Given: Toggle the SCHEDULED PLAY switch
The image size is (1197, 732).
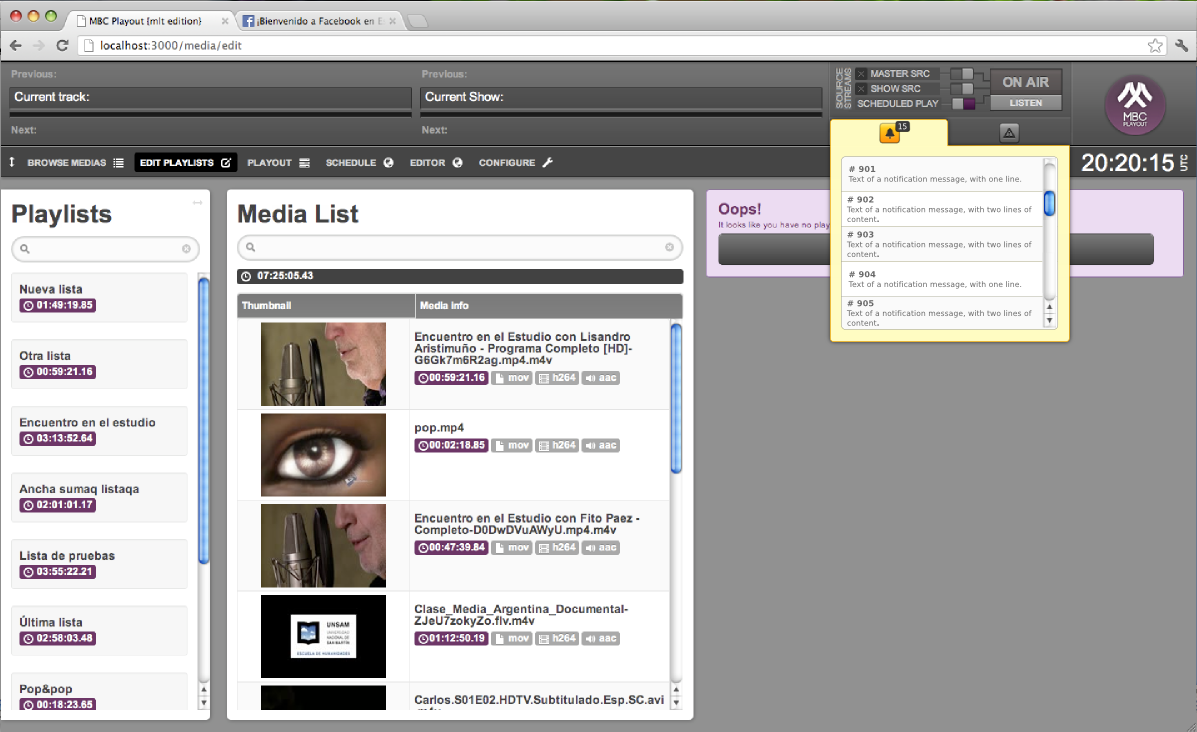Looking at the screenshot, I should pyautogui.click(x=963, y=104).
